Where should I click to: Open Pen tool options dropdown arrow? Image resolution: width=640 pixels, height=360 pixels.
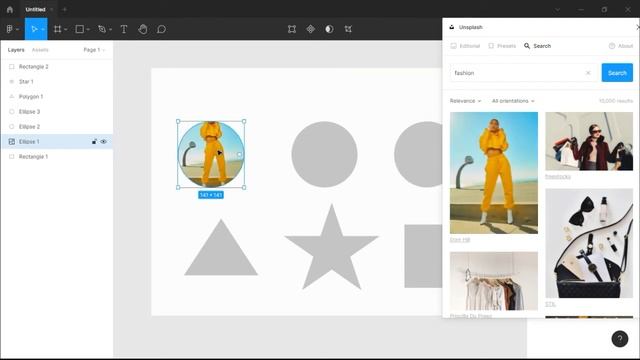(110, 29)
